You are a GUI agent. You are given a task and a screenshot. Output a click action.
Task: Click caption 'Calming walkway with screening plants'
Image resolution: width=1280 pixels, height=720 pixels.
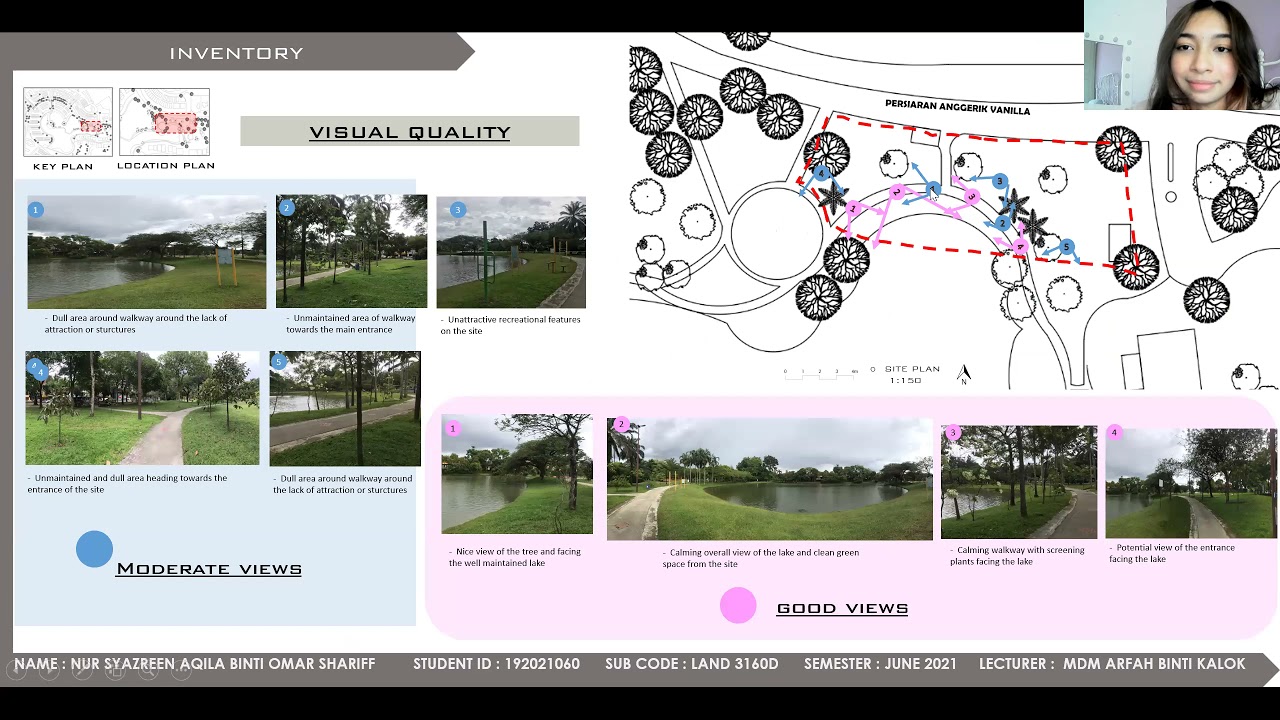(1017, 556)
